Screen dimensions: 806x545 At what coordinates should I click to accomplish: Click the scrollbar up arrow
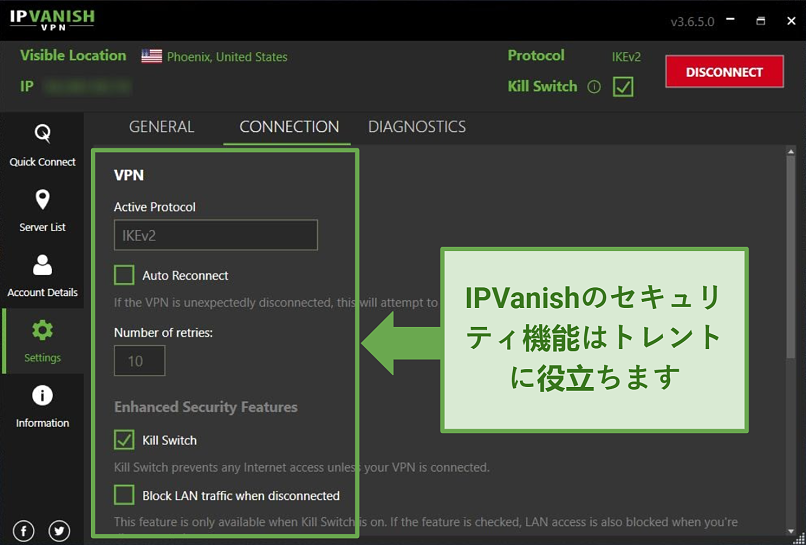[791, 151]
